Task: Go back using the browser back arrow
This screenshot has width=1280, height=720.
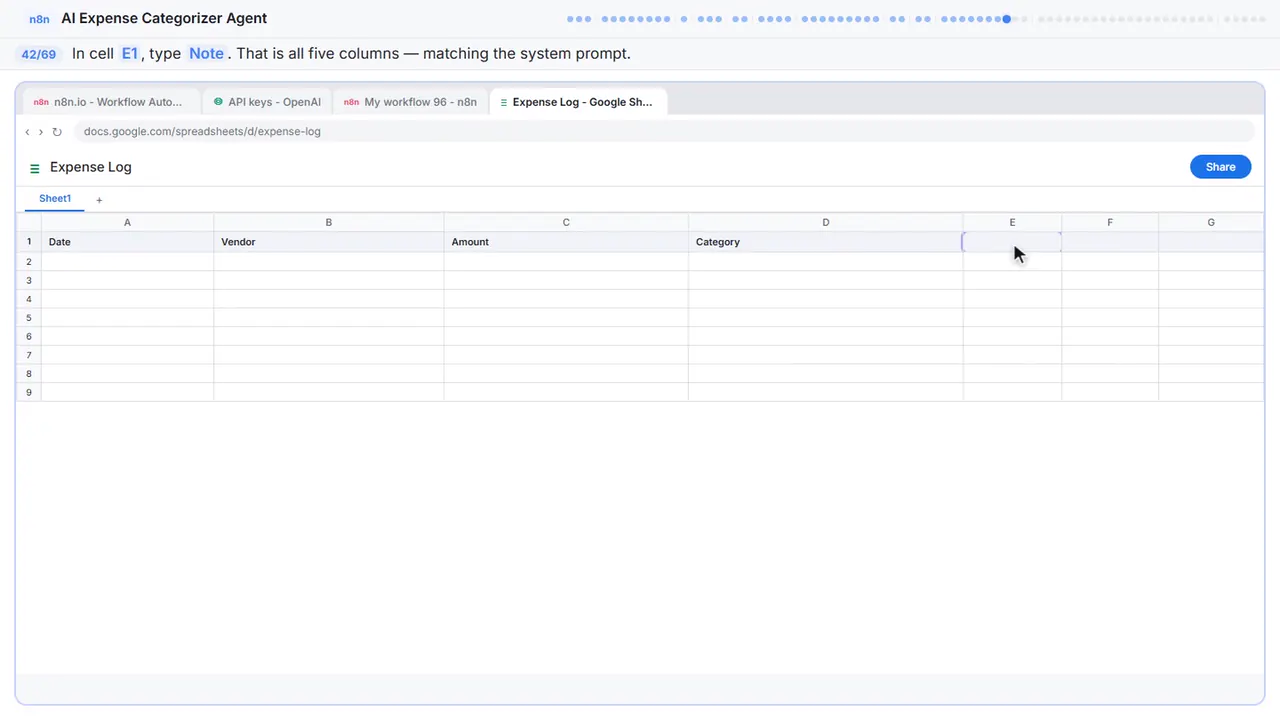Action: click(x=27, y=132)
